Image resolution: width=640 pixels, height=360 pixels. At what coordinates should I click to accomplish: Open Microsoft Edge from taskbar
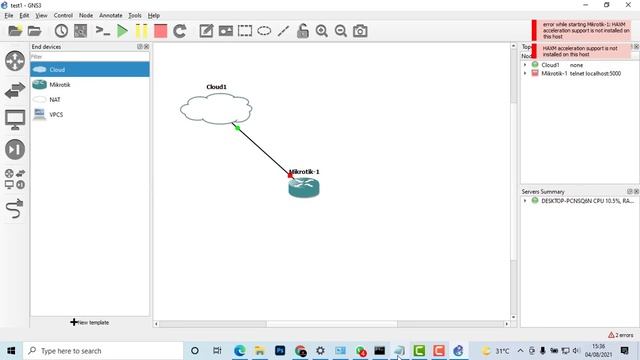pyautogui.click(x=240, y=351)
